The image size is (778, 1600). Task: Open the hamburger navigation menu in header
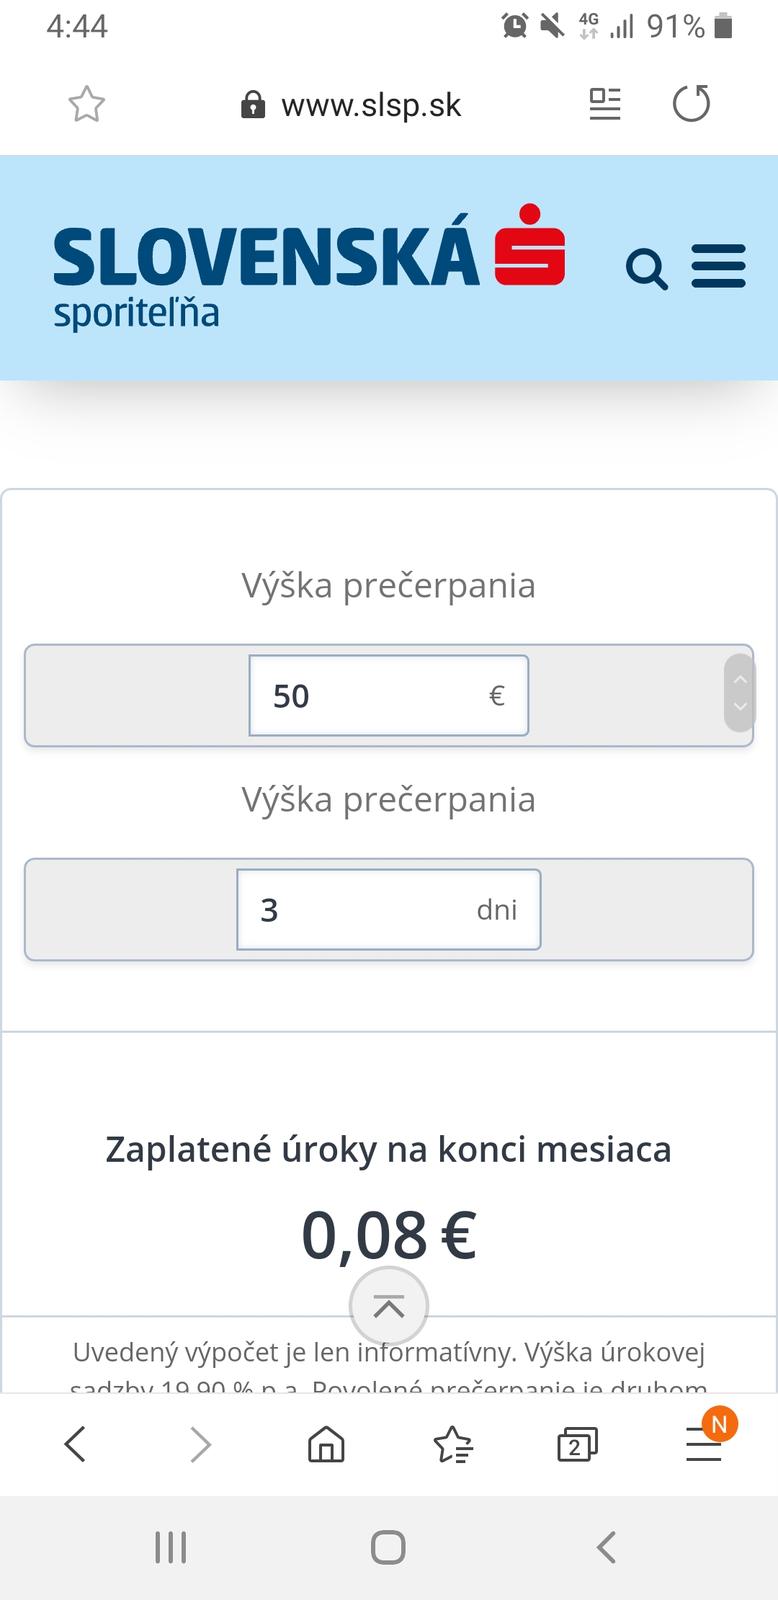[718, 267]
